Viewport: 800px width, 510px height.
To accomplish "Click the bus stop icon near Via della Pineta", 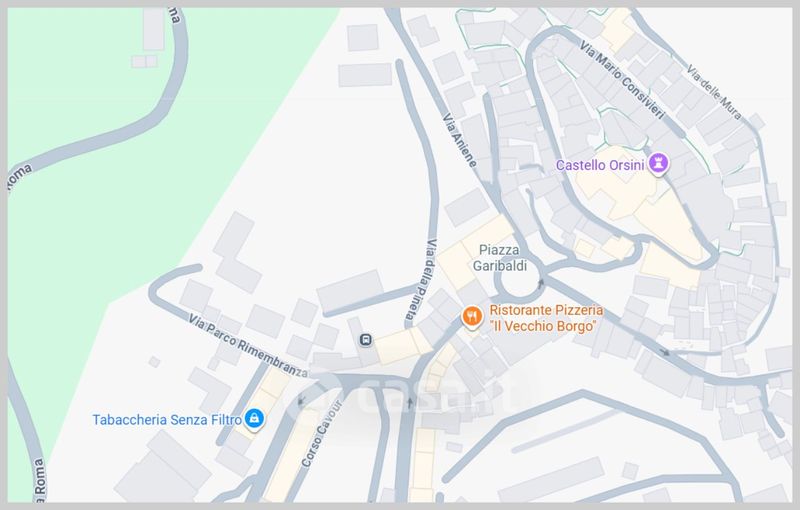I will coord(365,340).
